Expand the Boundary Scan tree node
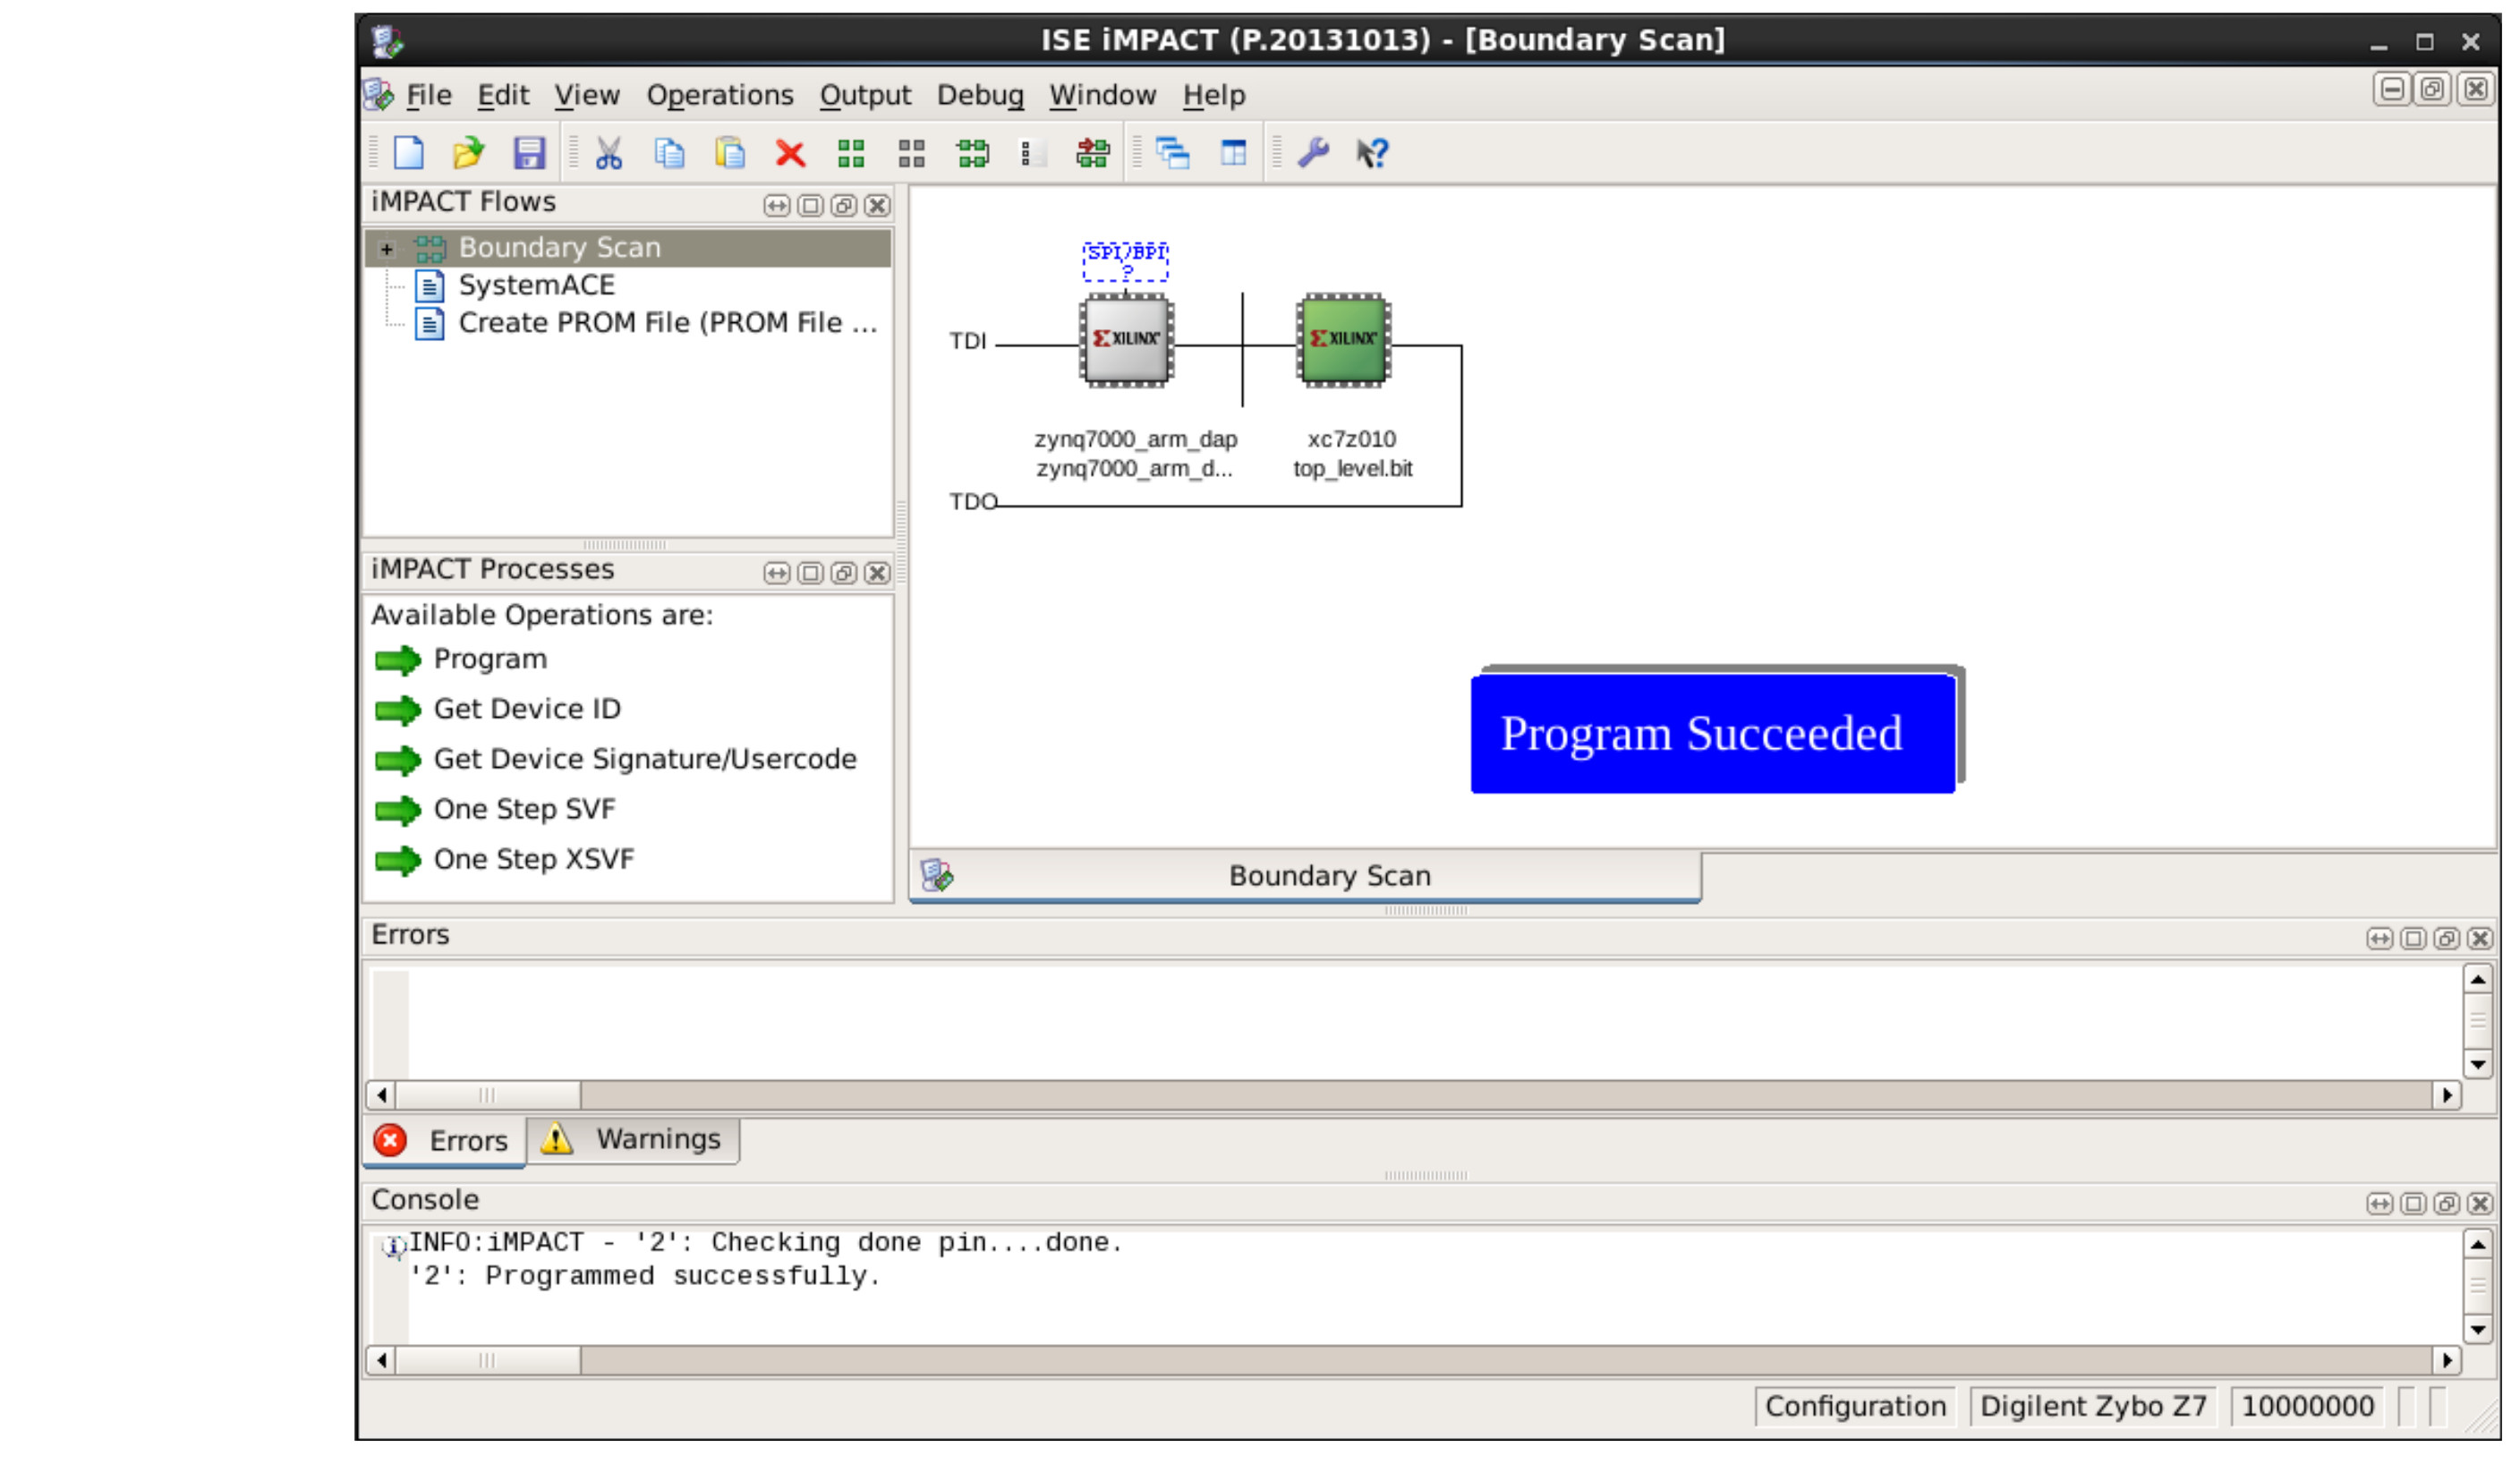This screenshot has height=1464, width=2520. (x=387, y=249)
